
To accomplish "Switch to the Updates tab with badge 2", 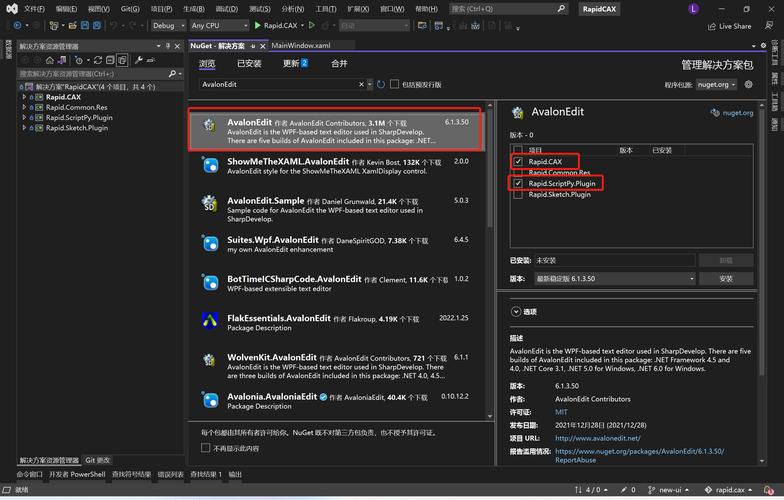I will [295, 64].
